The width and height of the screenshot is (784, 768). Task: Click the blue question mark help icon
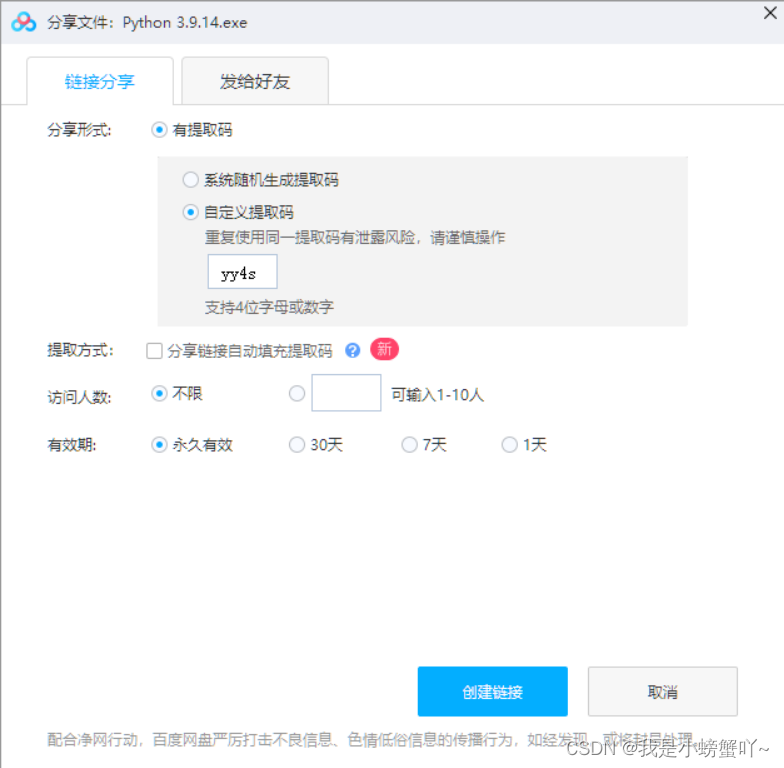(x=352, y=350)
